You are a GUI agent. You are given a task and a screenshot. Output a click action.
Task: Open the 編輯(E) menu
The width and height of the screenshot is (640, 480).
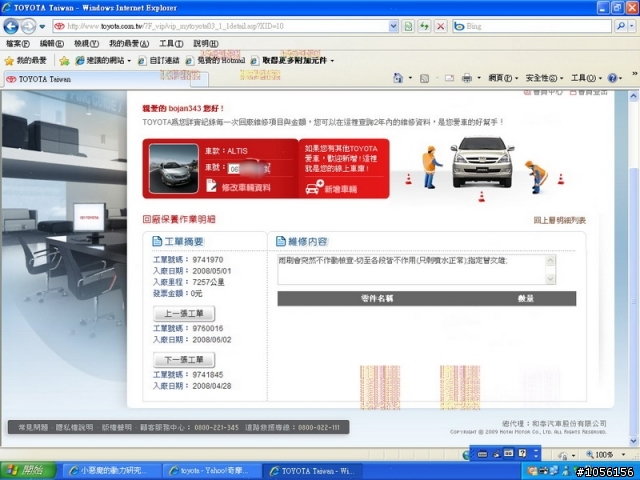tap(52, 43)
